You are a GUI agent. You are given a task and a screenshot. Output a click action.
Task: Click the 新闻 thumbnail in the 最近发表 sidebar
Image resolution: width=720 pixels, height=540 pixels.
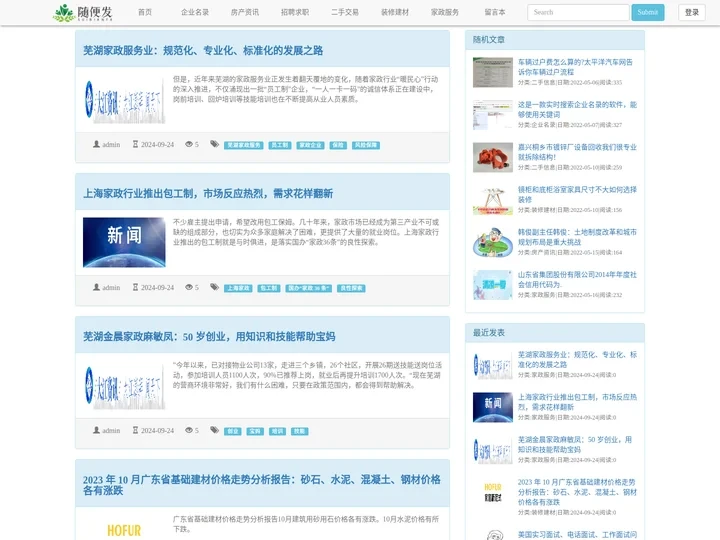(x=493, y=407)
